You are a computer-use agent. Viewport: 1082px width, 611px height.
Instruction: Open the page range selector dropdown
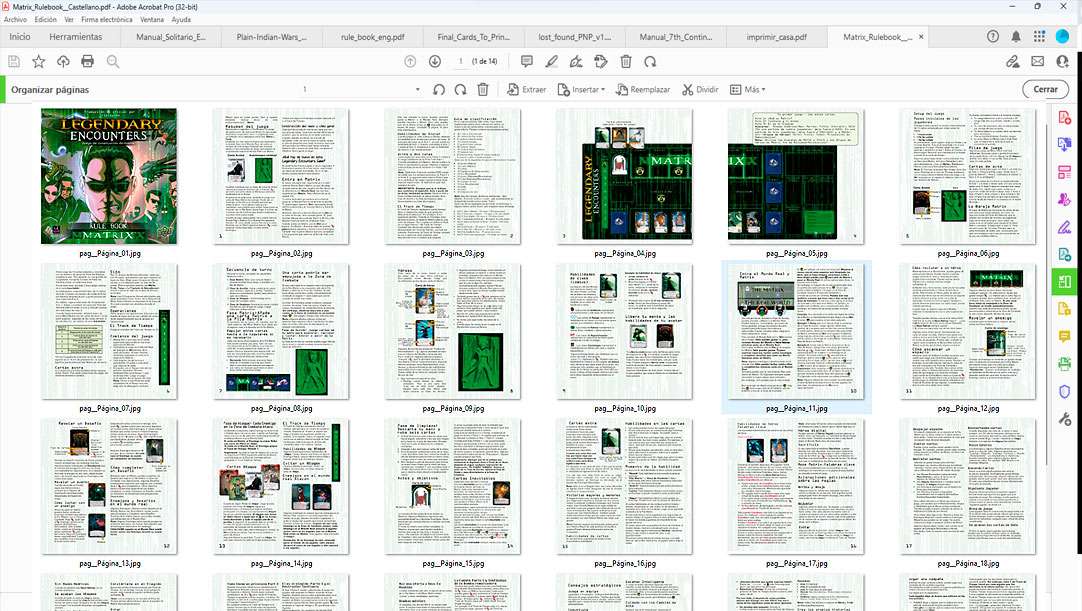click(418, 89)
